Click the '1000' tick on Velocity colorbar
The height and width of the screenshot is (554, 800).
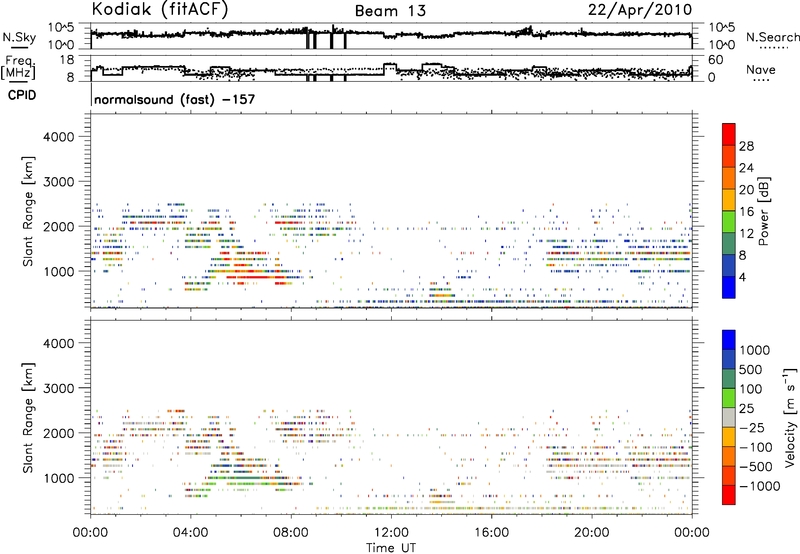pos(755,350)
